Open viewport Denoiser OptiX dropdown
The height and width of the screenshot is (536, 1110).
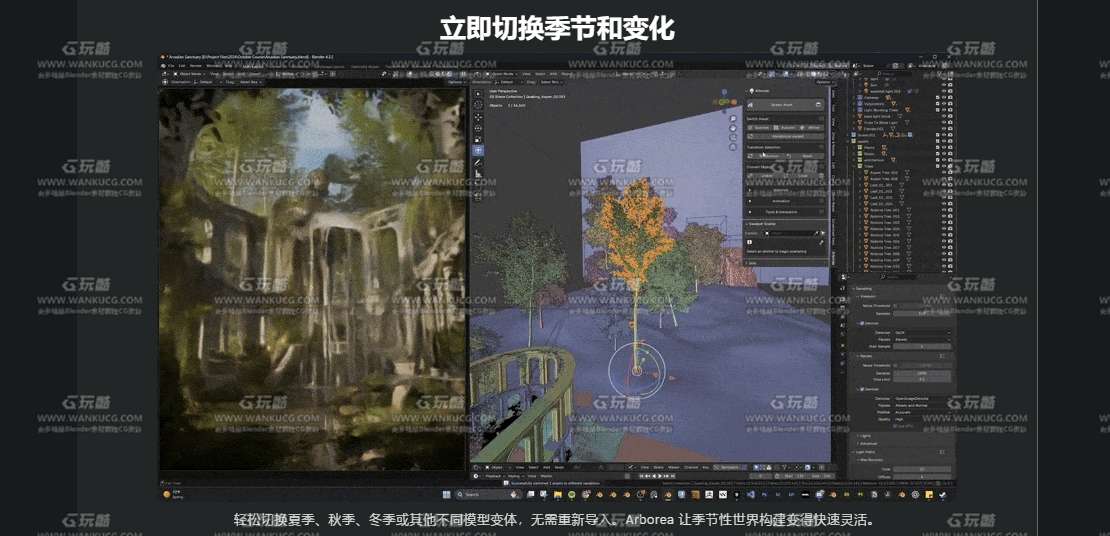pyautogui.click(x=922, y=332)
